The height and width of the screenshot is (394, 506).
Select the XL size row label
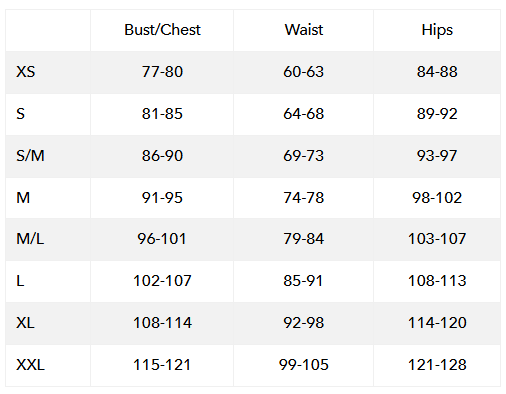tap(25, 323)
